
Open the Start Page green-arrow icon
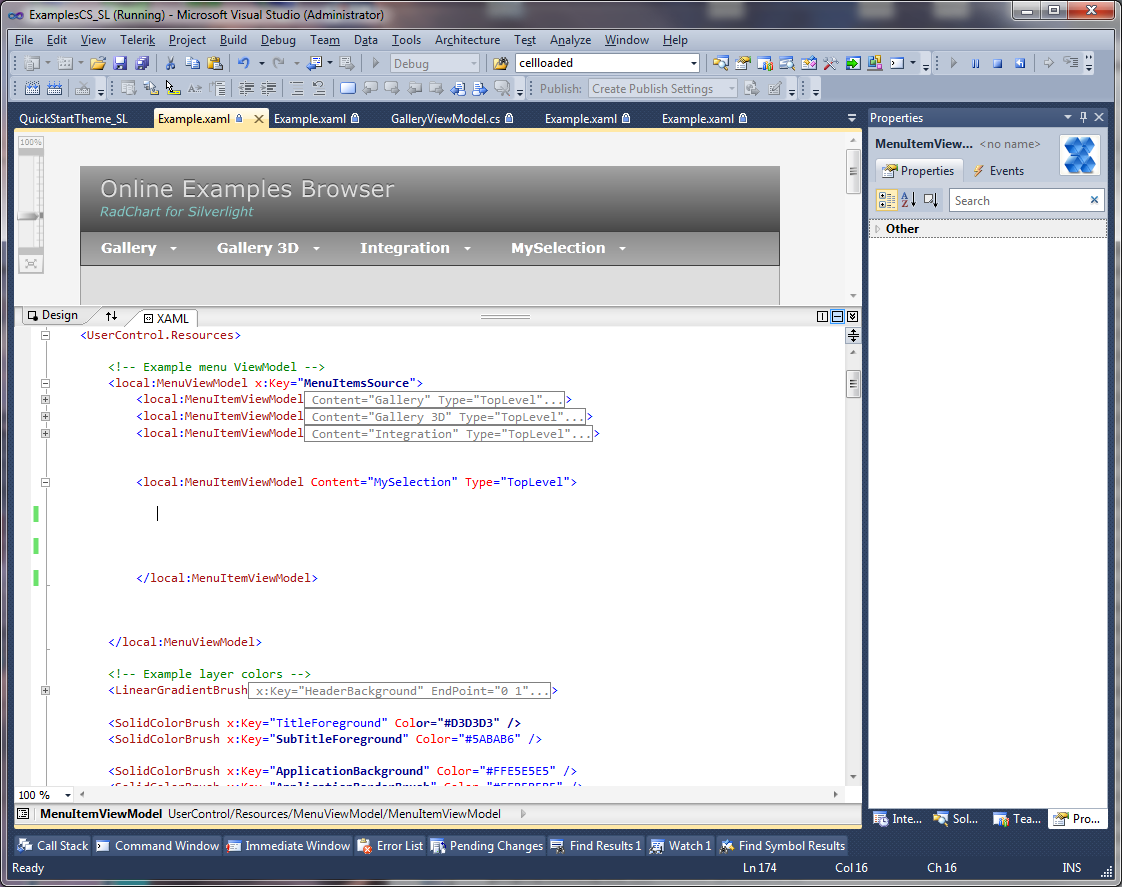[x=852, y=63]
